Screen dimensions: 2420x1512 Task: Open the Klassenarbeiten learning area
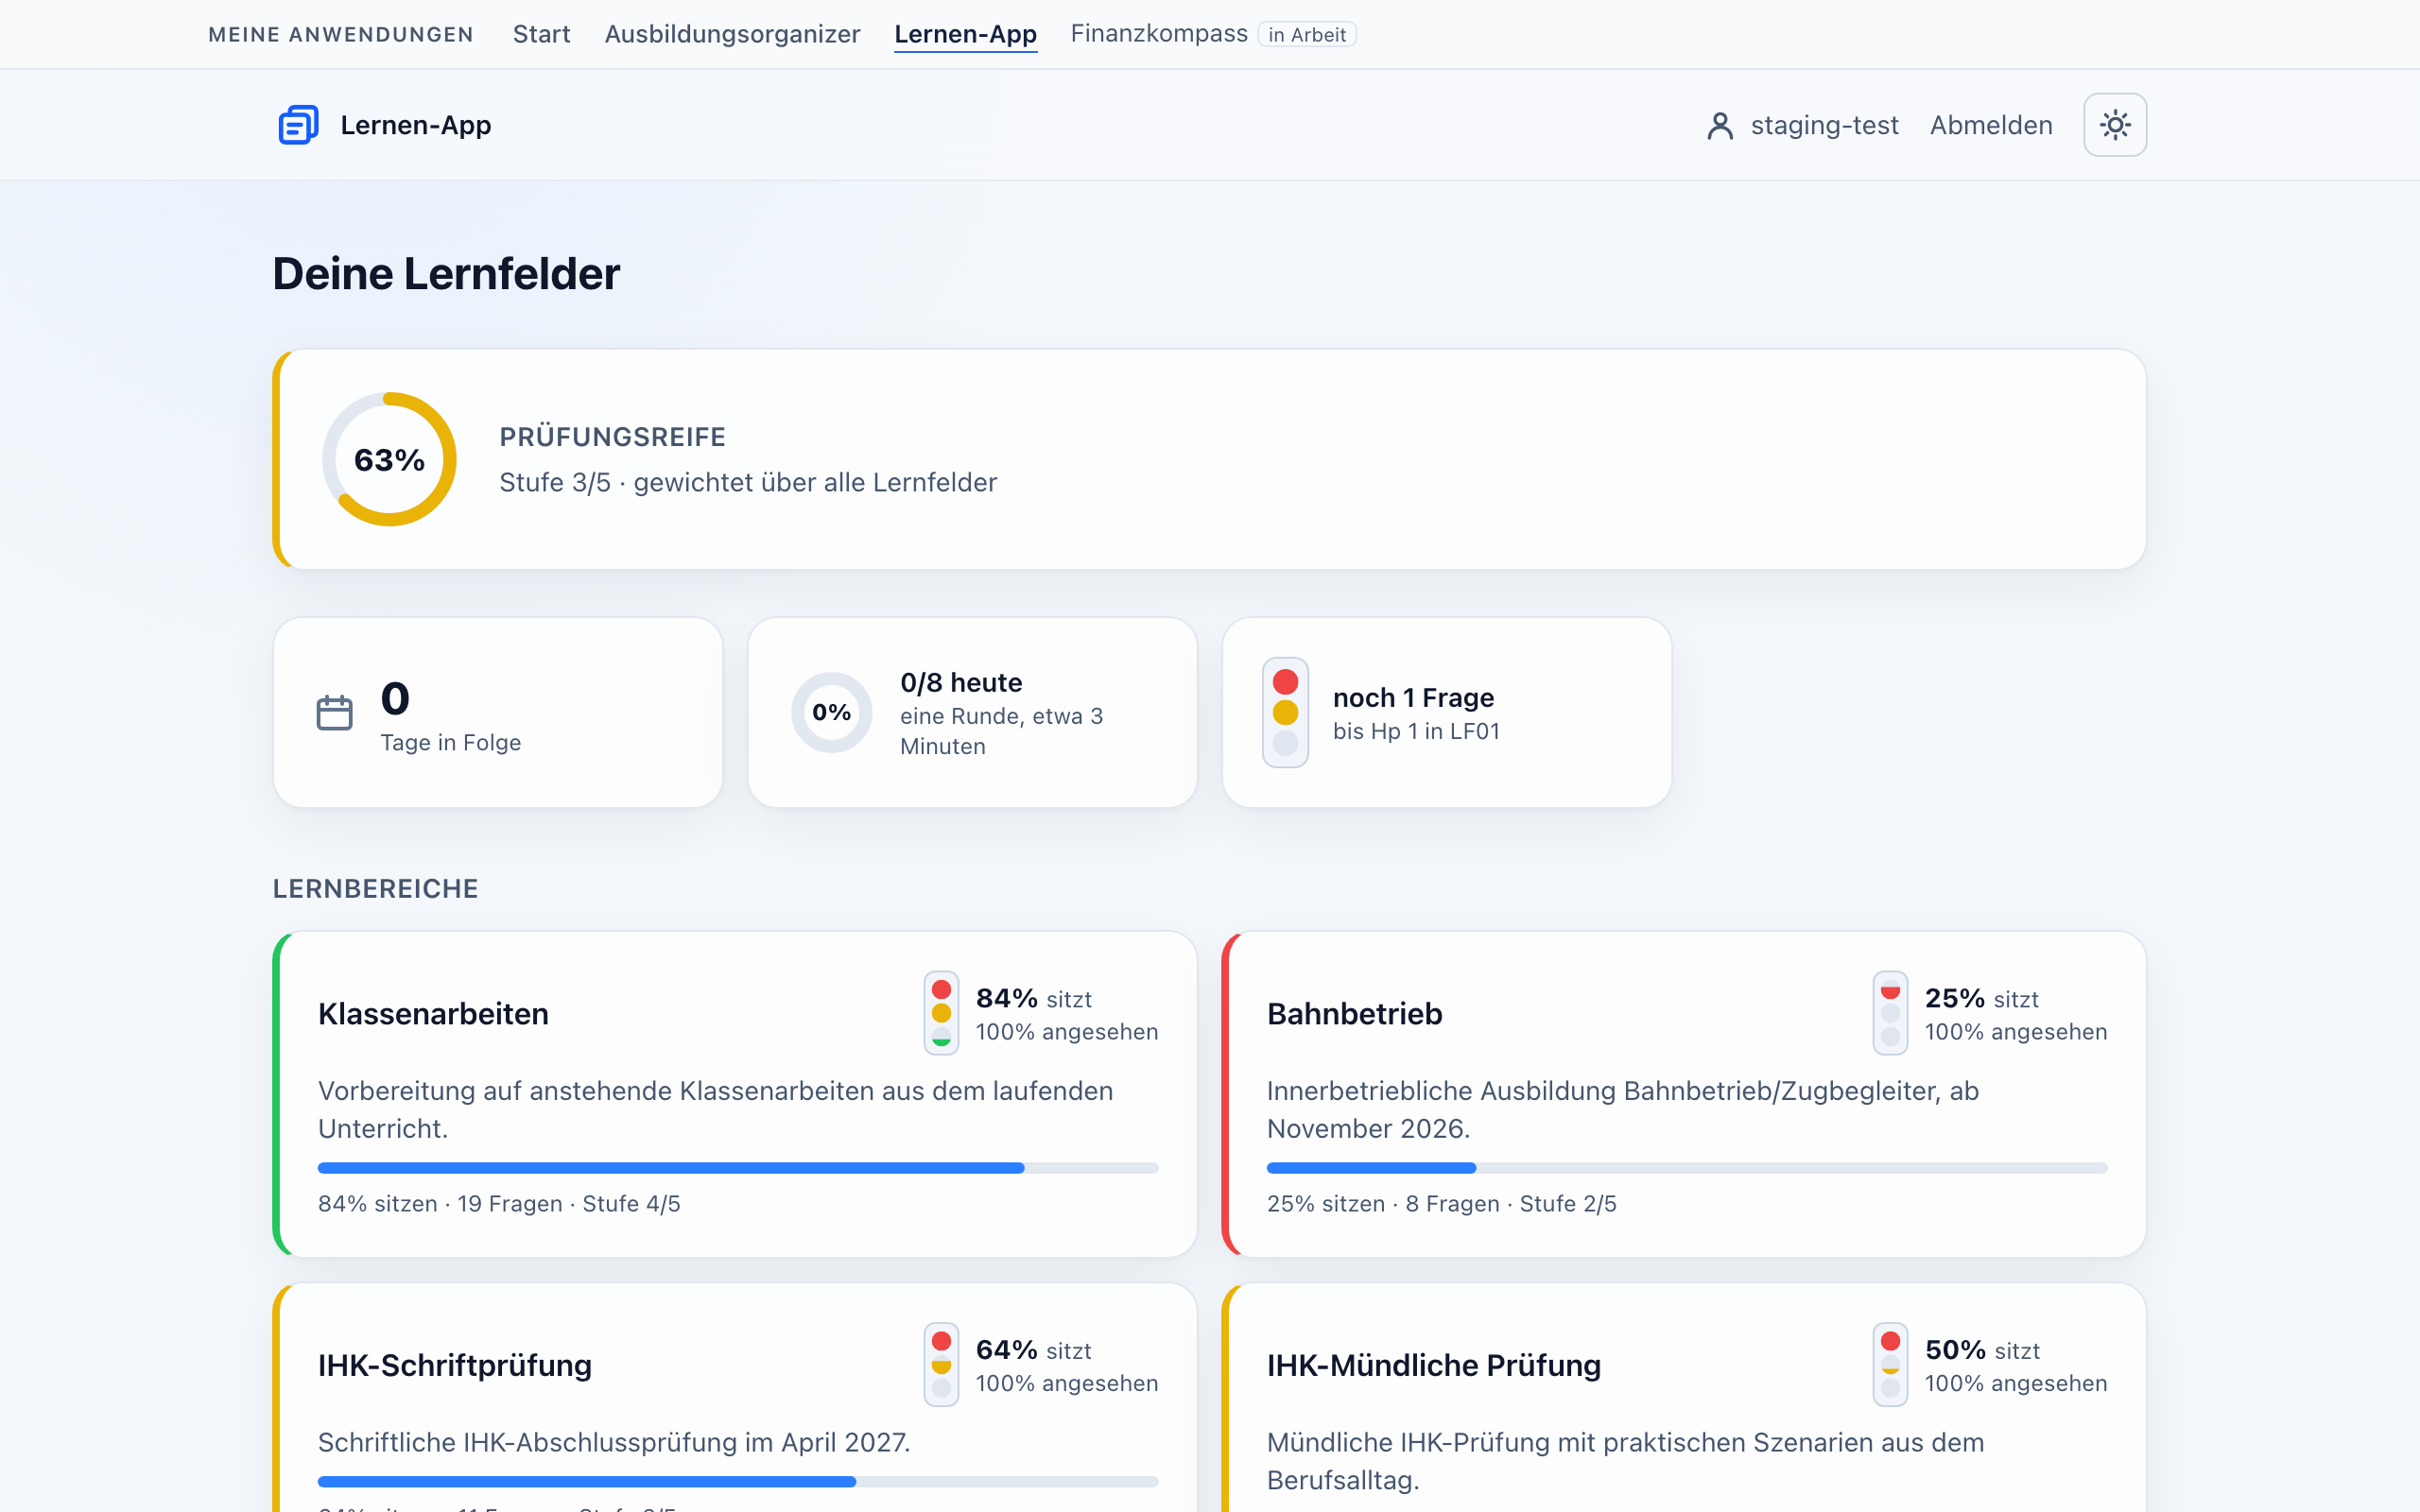point(735,1094)
